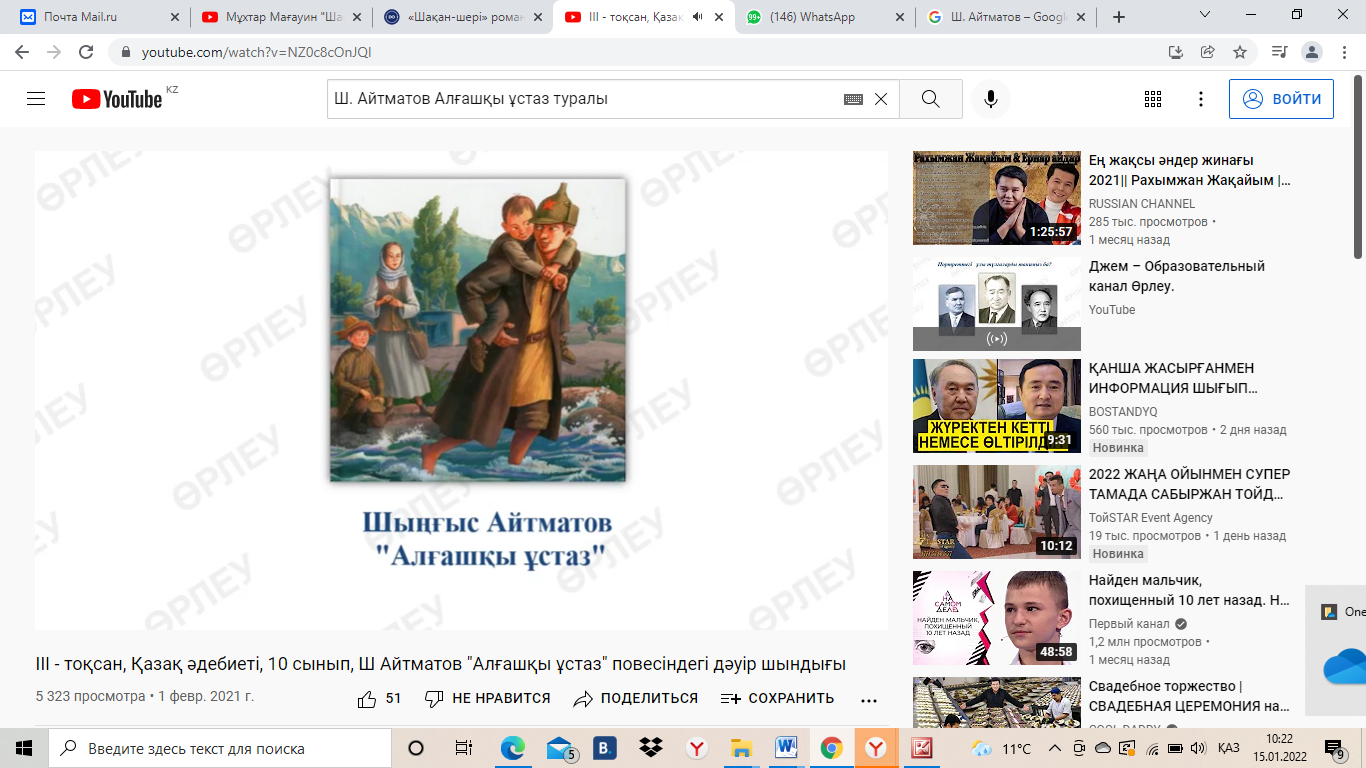Open the Джем Өрлеу mix thumbnail
Viewport: 1366px width, 768px height.
click(997, 304)
